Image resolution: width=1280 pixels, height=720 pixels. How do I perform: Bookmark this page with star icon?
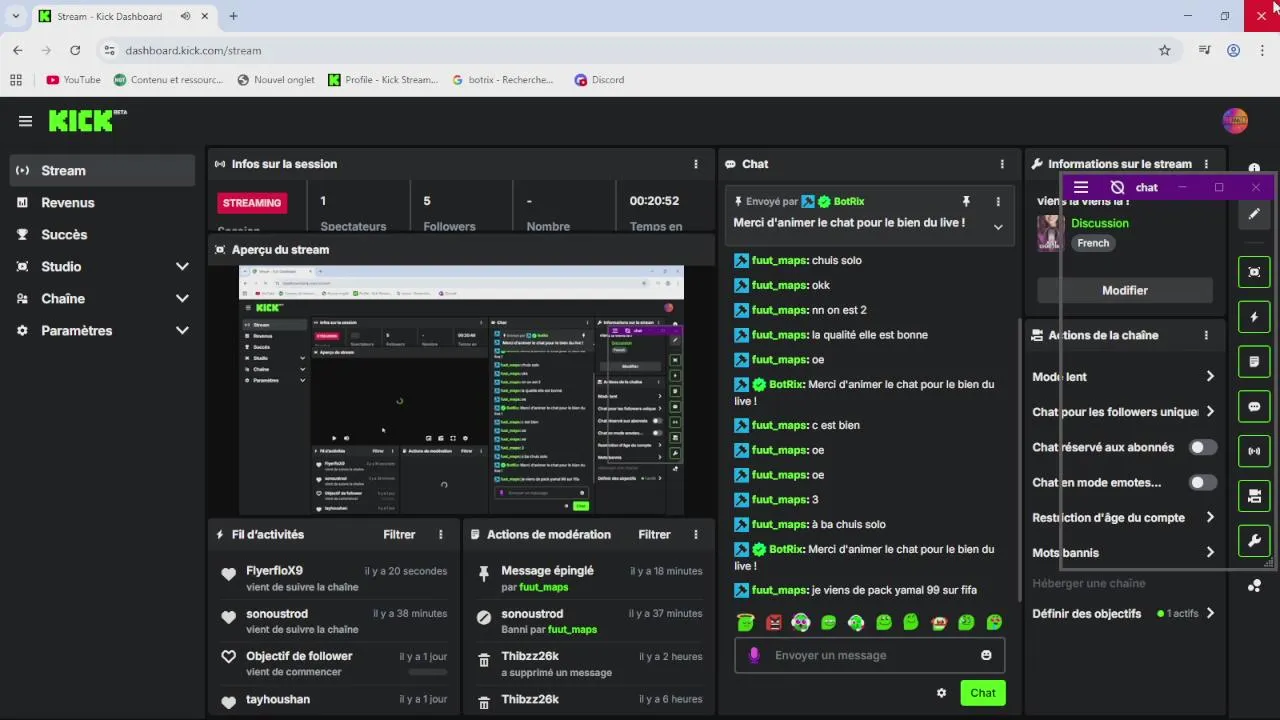1164,50
